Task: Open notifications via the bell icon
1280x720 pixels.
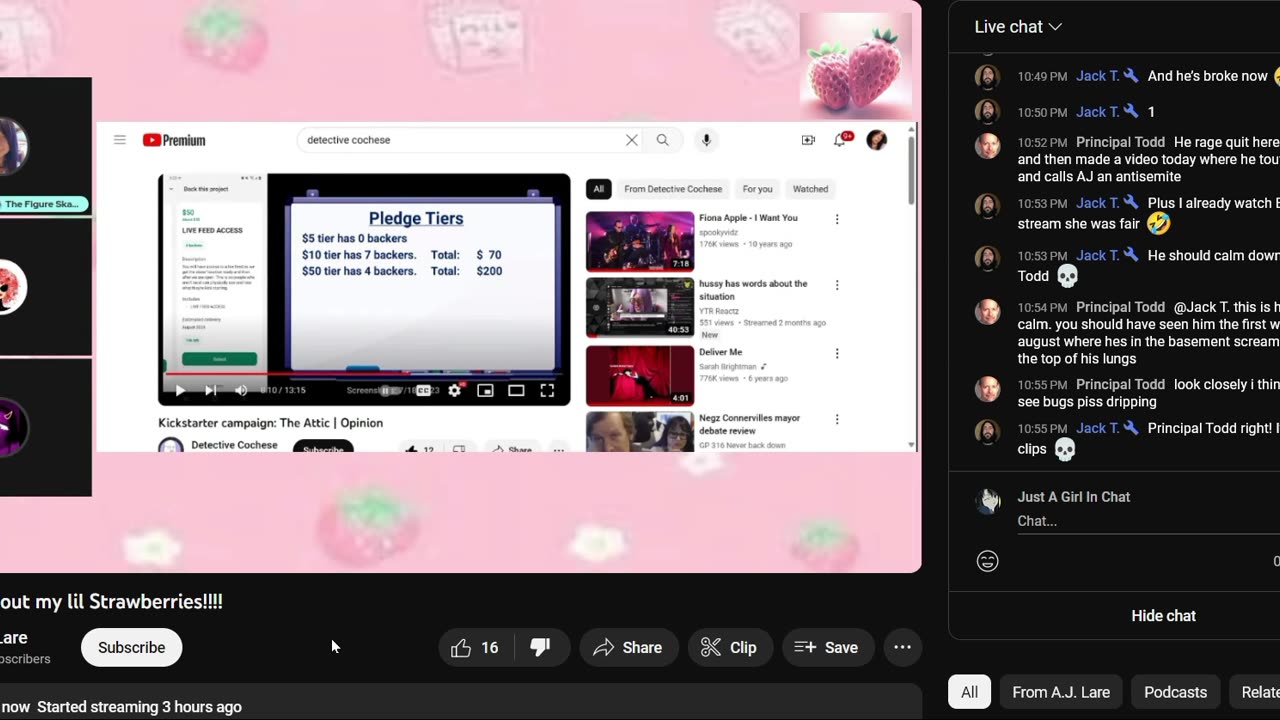Action: tap(840, 140)
